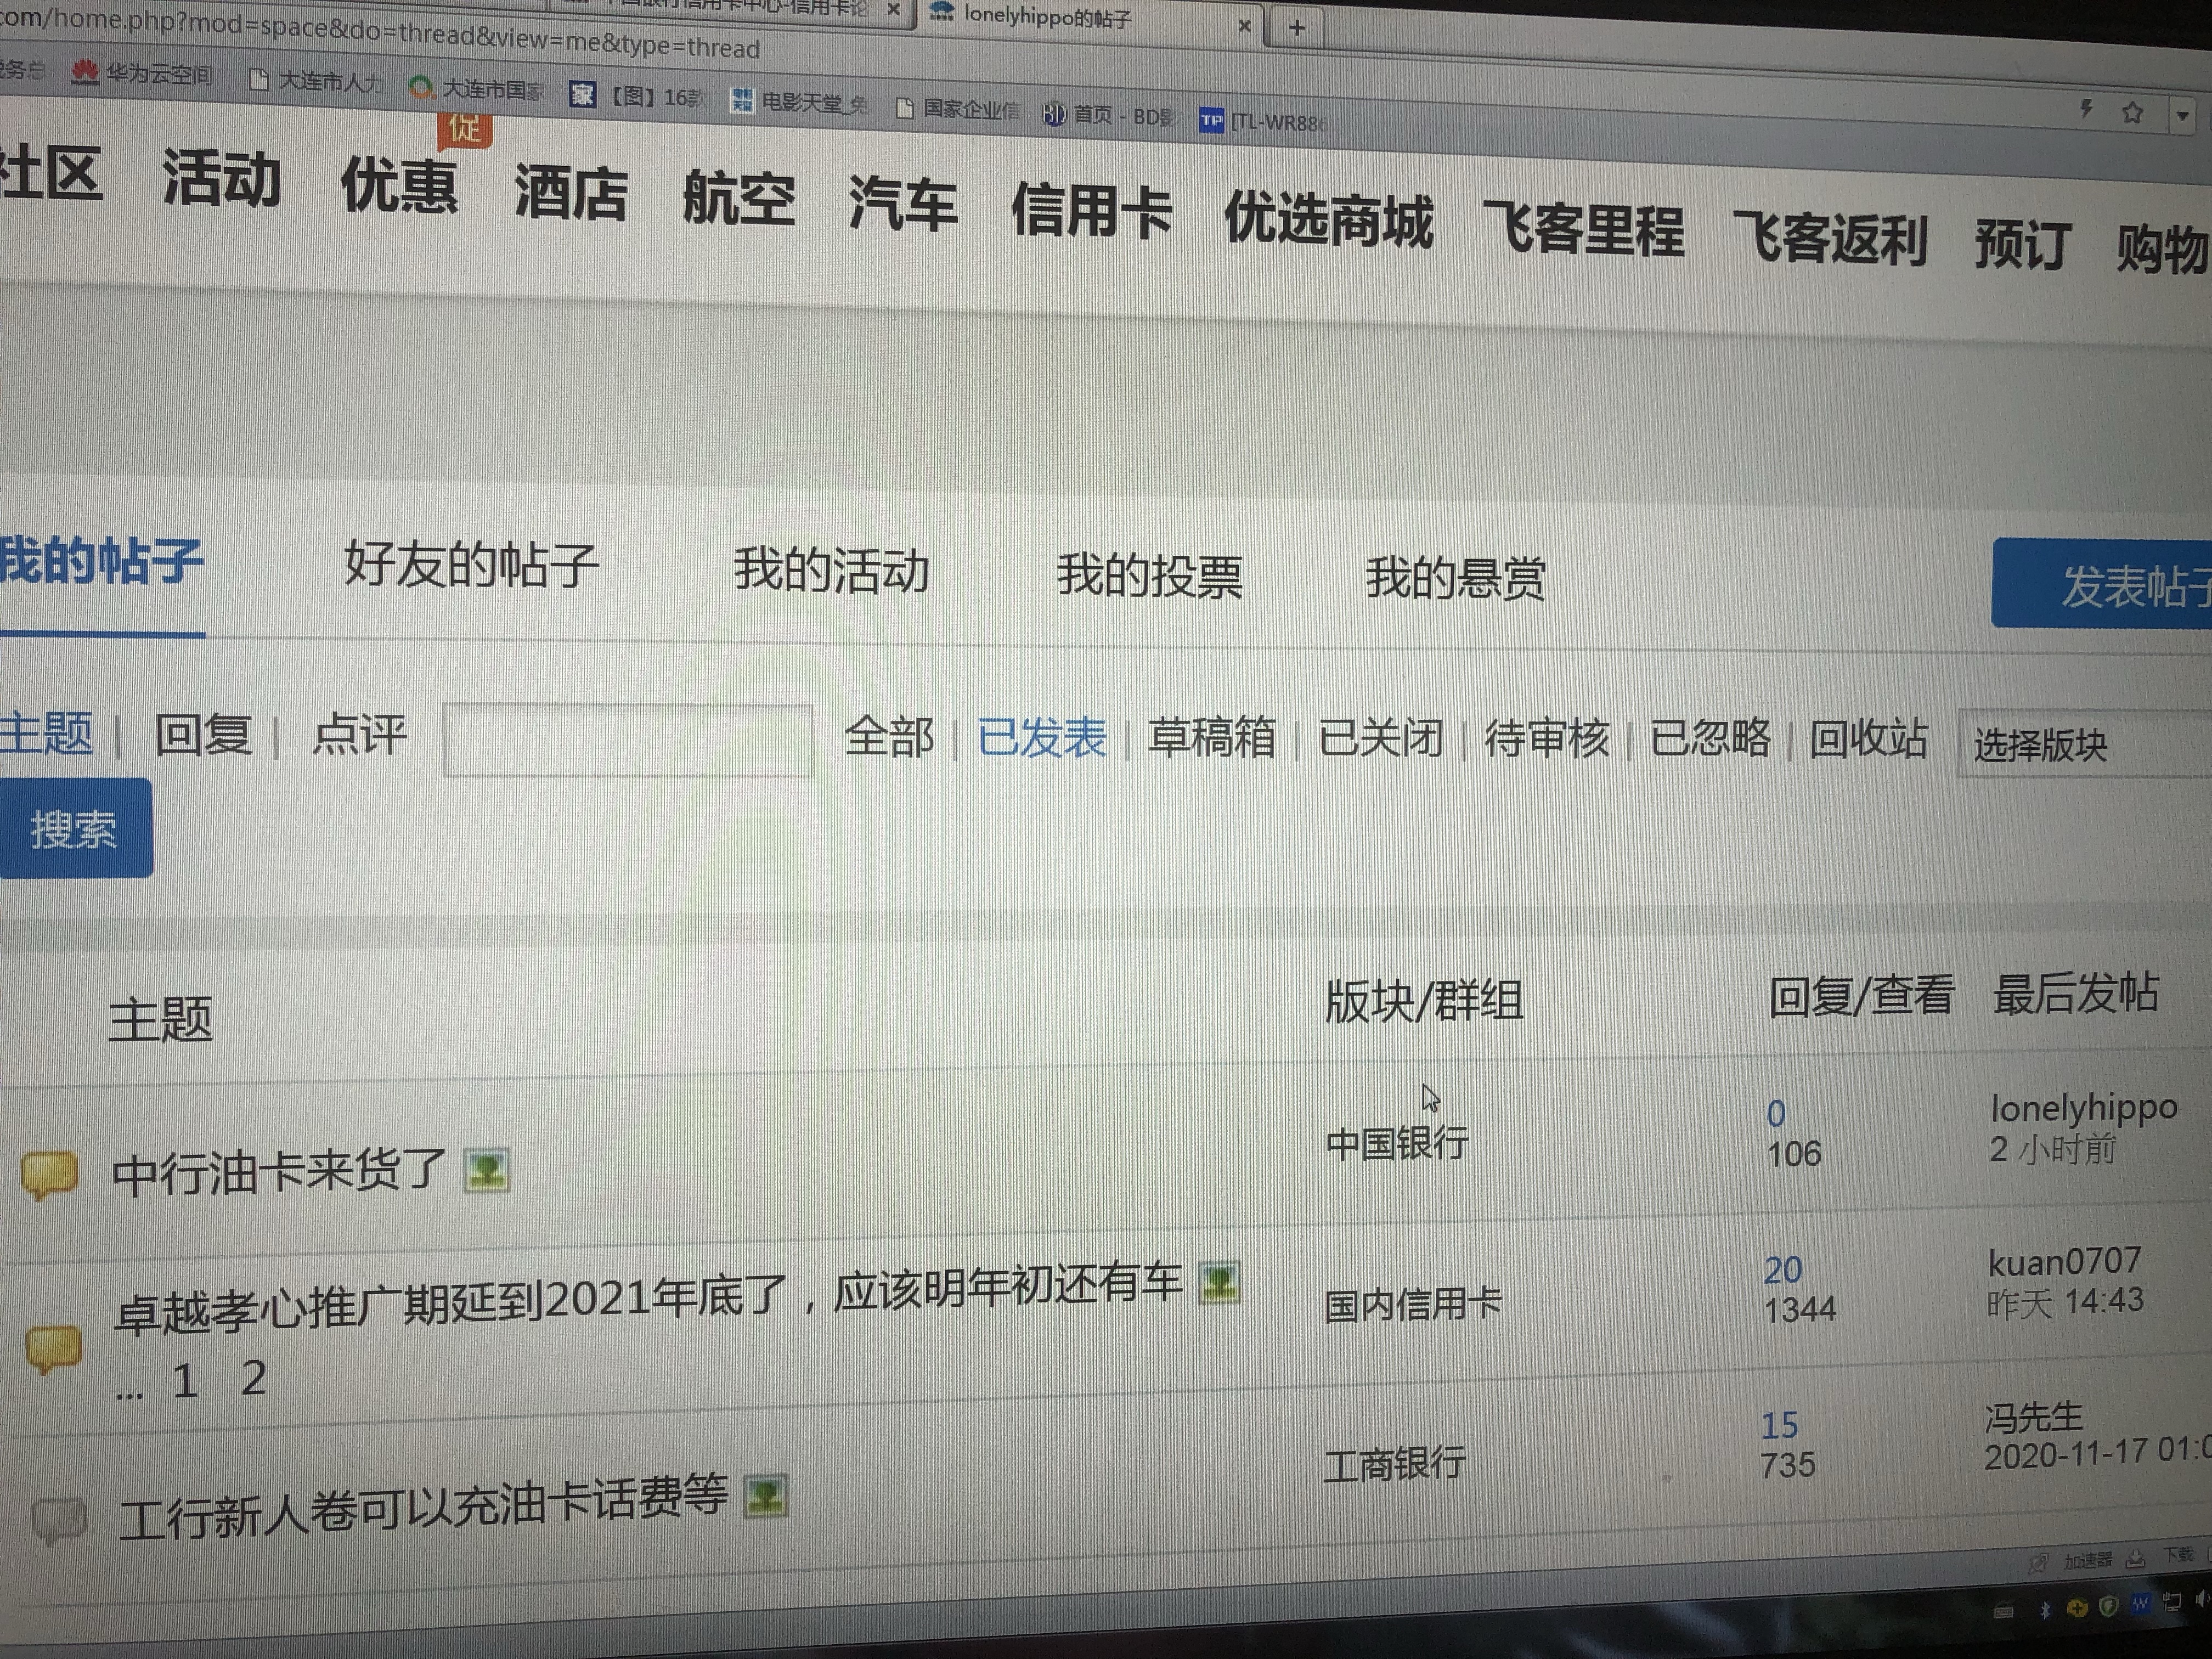Switch to the 我的投票 tab
Viewport: 2212px width, 1659px height.
click(1150, 576)
